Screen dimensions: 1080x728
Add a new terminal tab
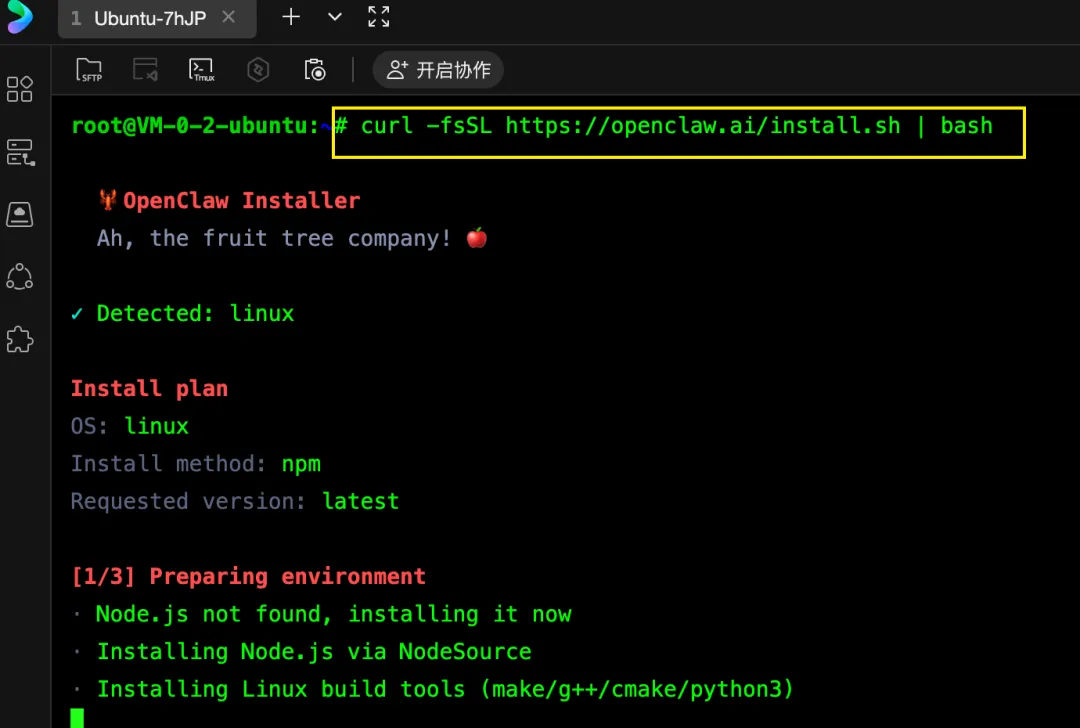click(x=291, y=17)
